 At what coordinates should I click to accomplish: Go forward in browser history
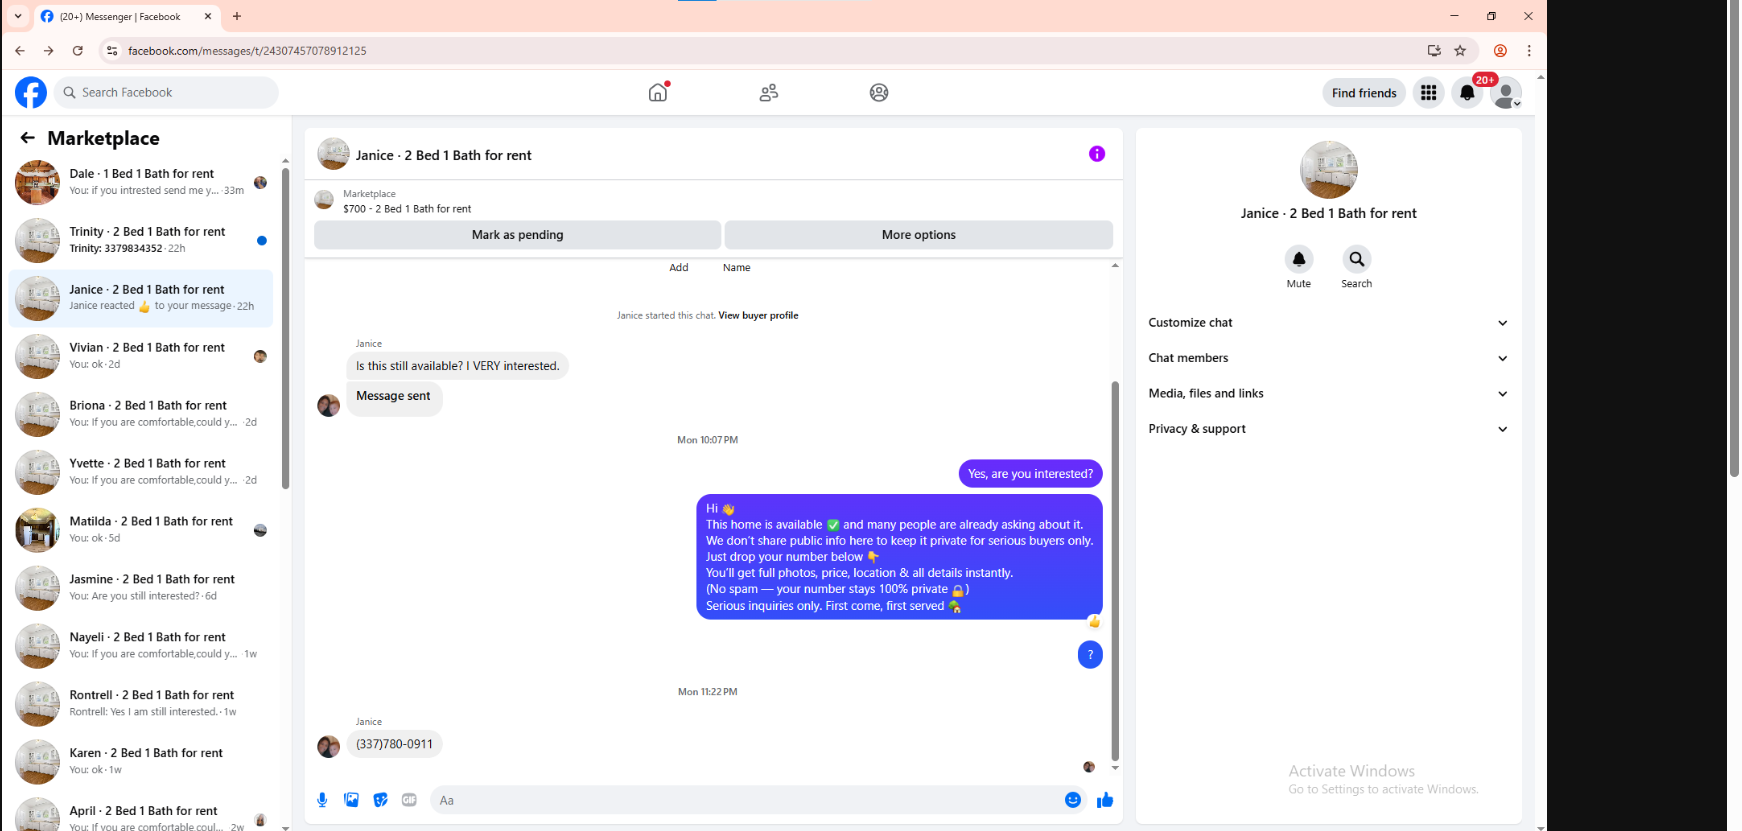click(x=49, y=50)
